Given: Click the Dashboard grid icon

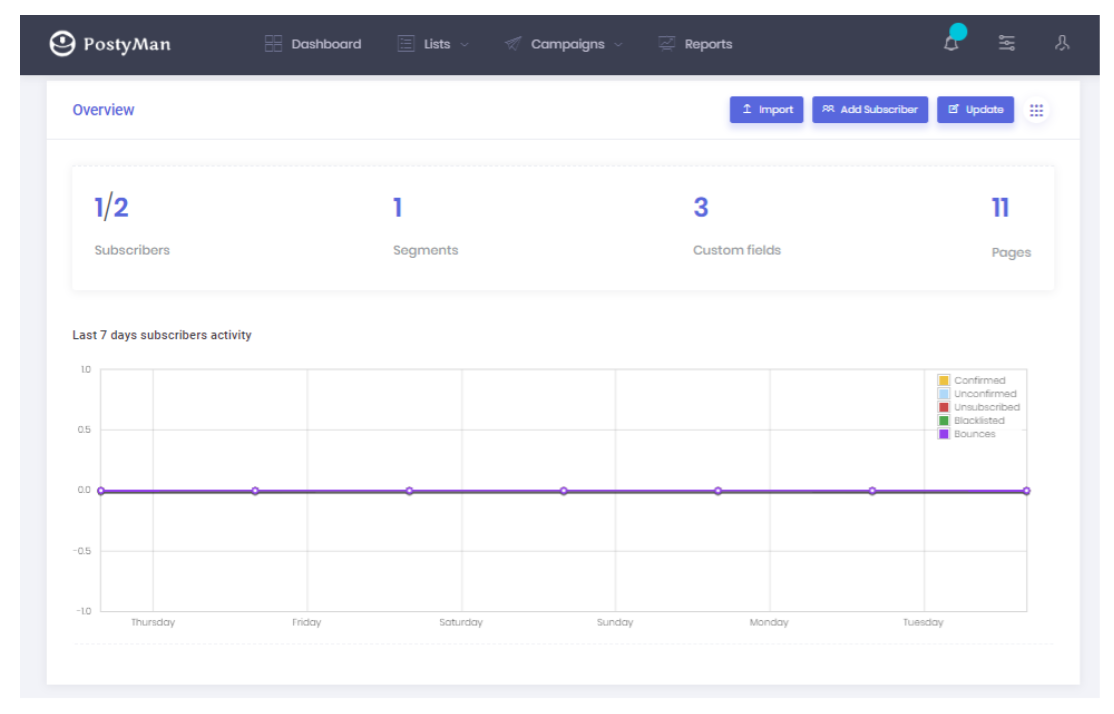Looking at the screenshot, I should point(273,44).
